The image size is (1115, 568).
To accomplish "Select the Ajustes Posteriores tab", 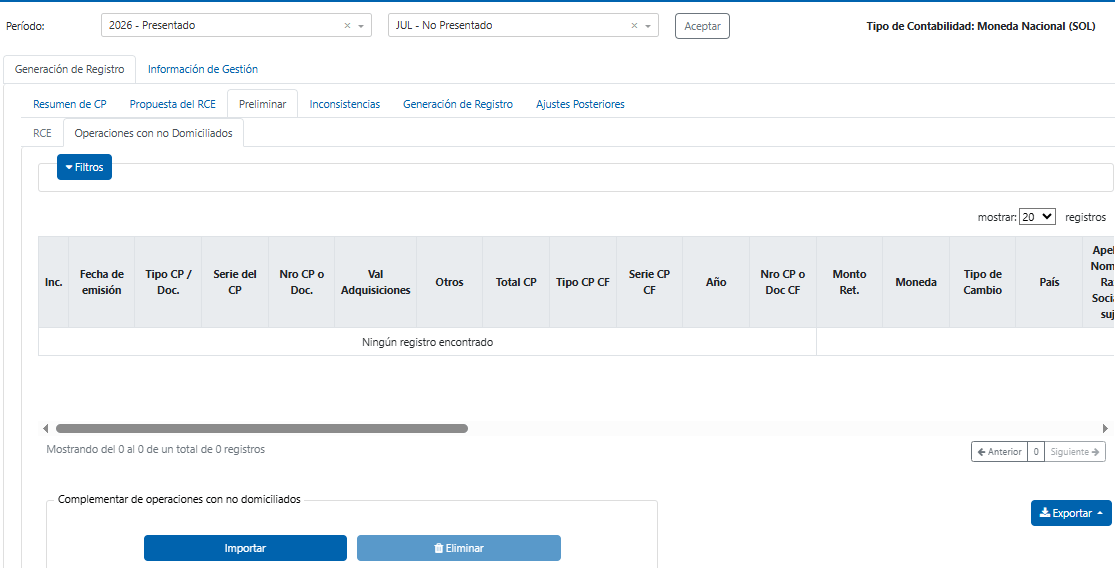I will coord(580,104).
